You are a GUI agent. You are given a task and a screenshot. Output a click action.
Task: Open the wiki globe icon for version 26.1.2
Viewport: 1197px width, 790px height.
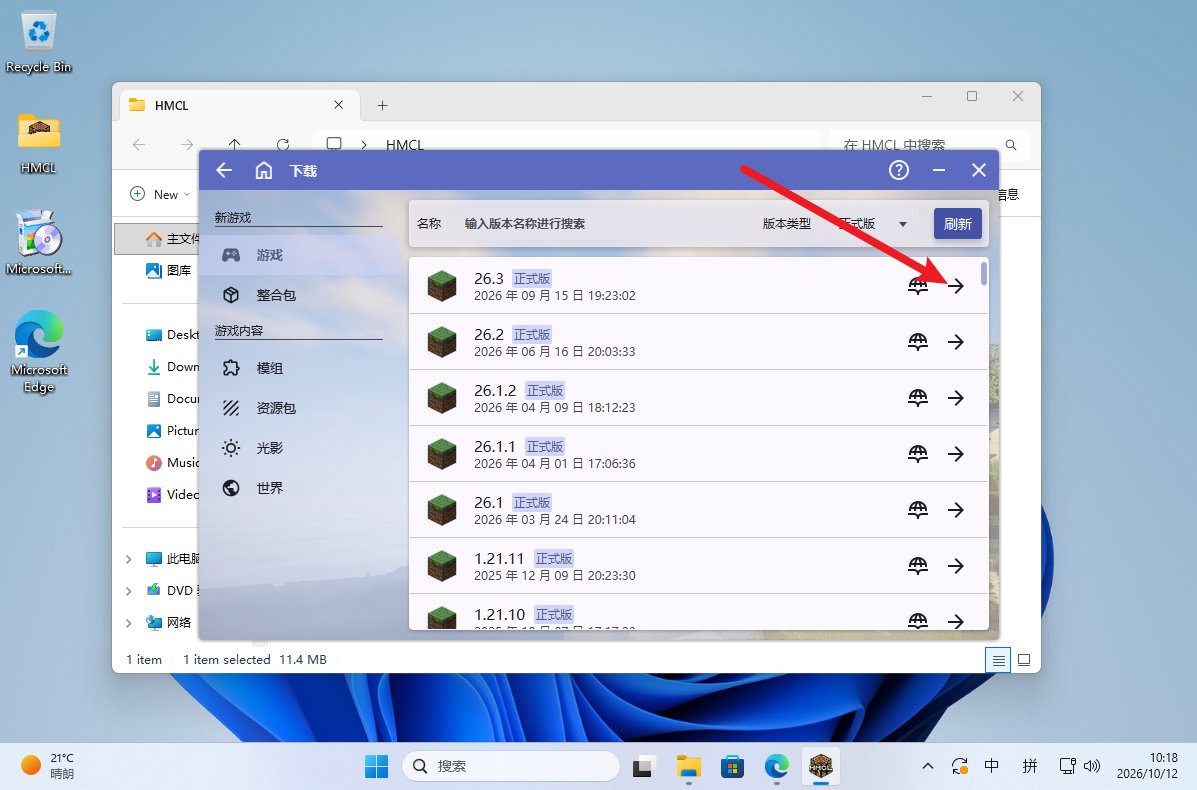click(918, 398)
